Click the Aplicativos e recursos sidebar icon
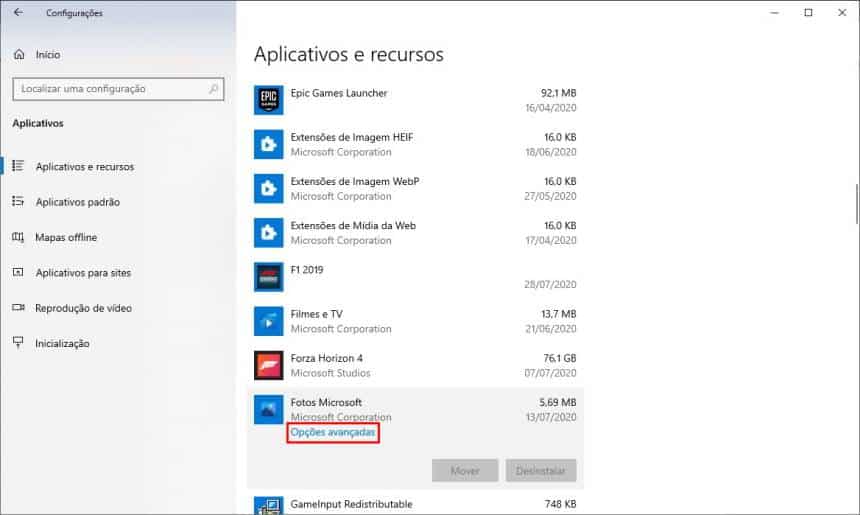The image size is (860, 515). pyautogui.click(x=18, y=166)
